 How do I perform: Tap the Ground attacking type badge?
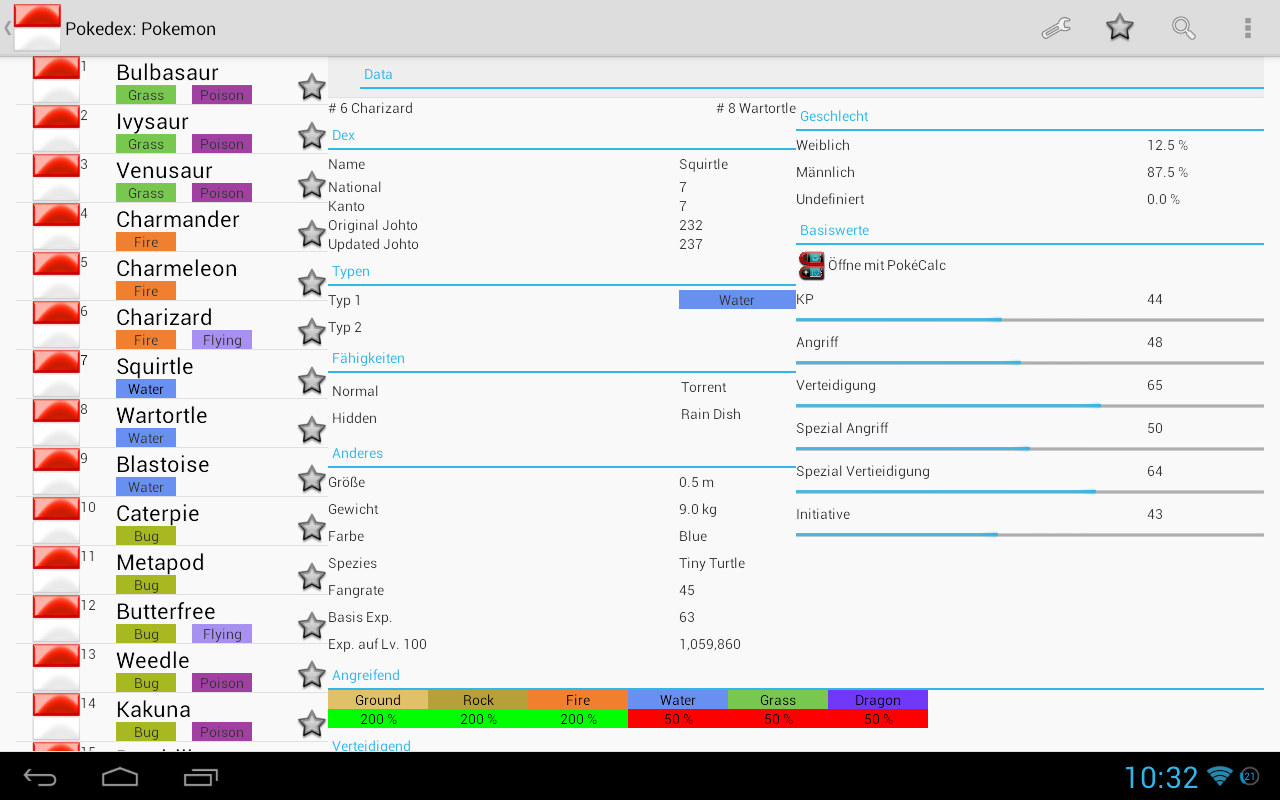(x=378, y=700)
